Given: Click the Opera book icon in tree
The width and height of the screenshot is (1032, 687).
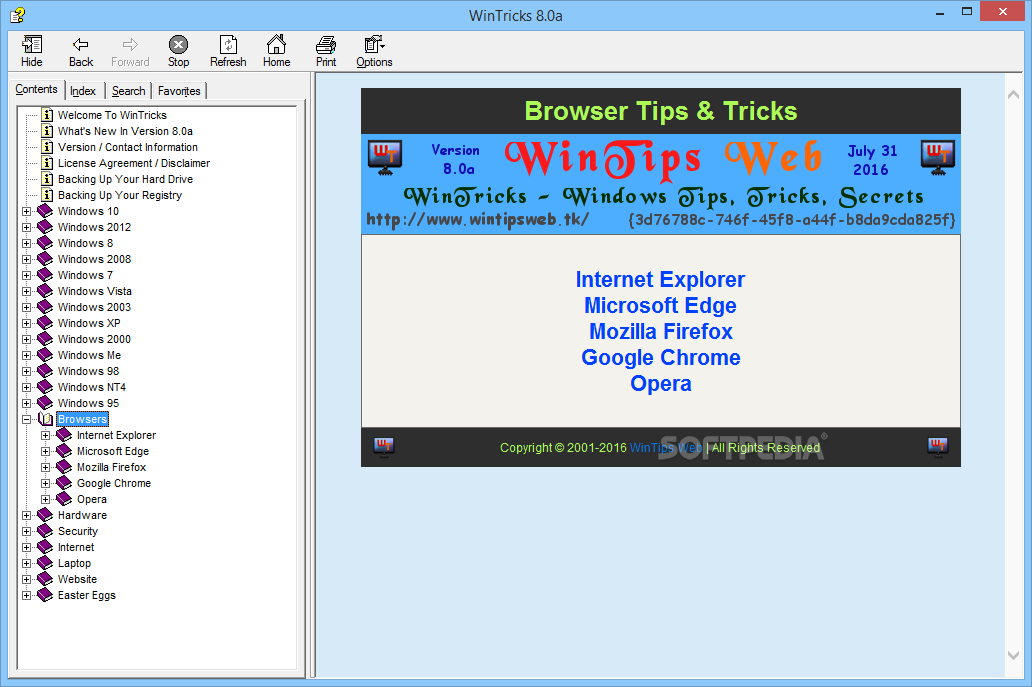Looking at the screenshot, I should click(64, 499).
